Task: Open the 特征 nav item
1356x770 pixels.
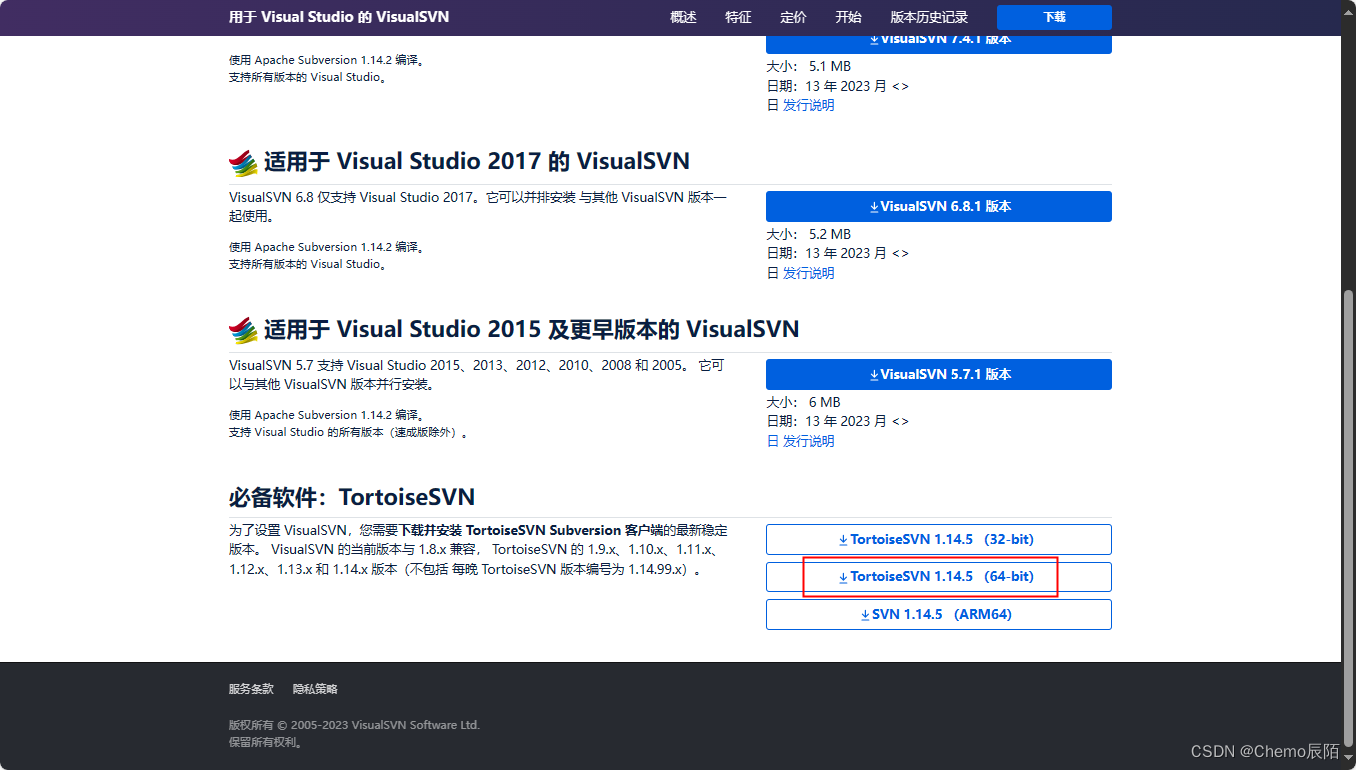Action: pyautogui.click(x=738, y=18)
